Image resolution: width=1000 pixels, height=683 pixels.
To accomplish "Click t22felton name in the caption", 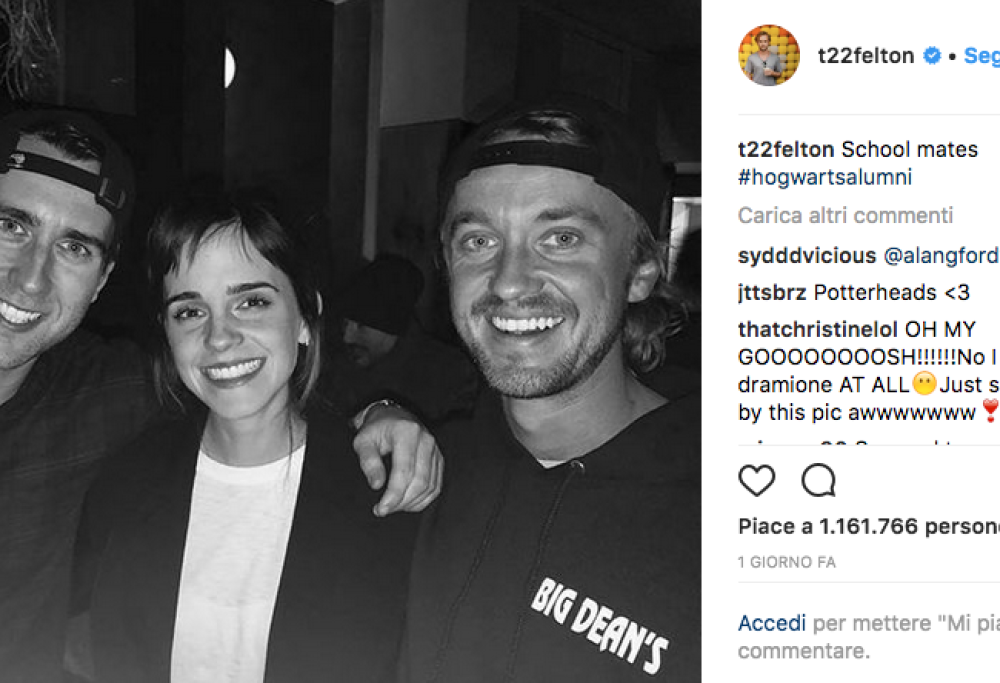I will (x=786, y=149).
